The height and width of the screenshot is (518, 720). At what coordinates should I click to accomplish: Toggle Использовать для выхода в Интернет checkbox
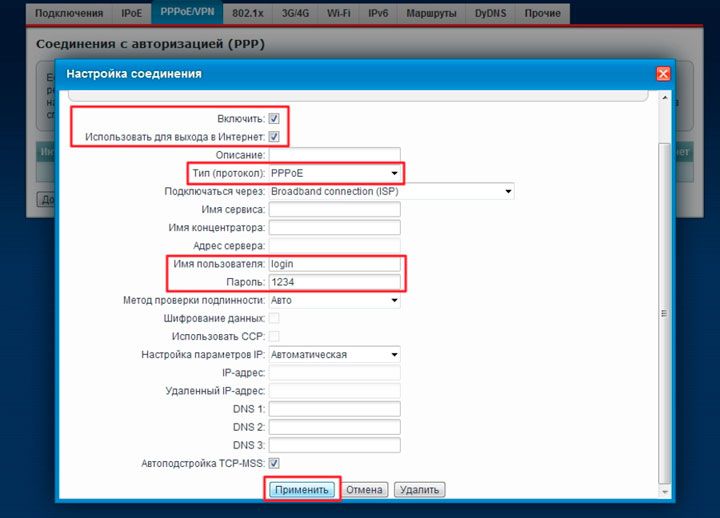(274, 137)
